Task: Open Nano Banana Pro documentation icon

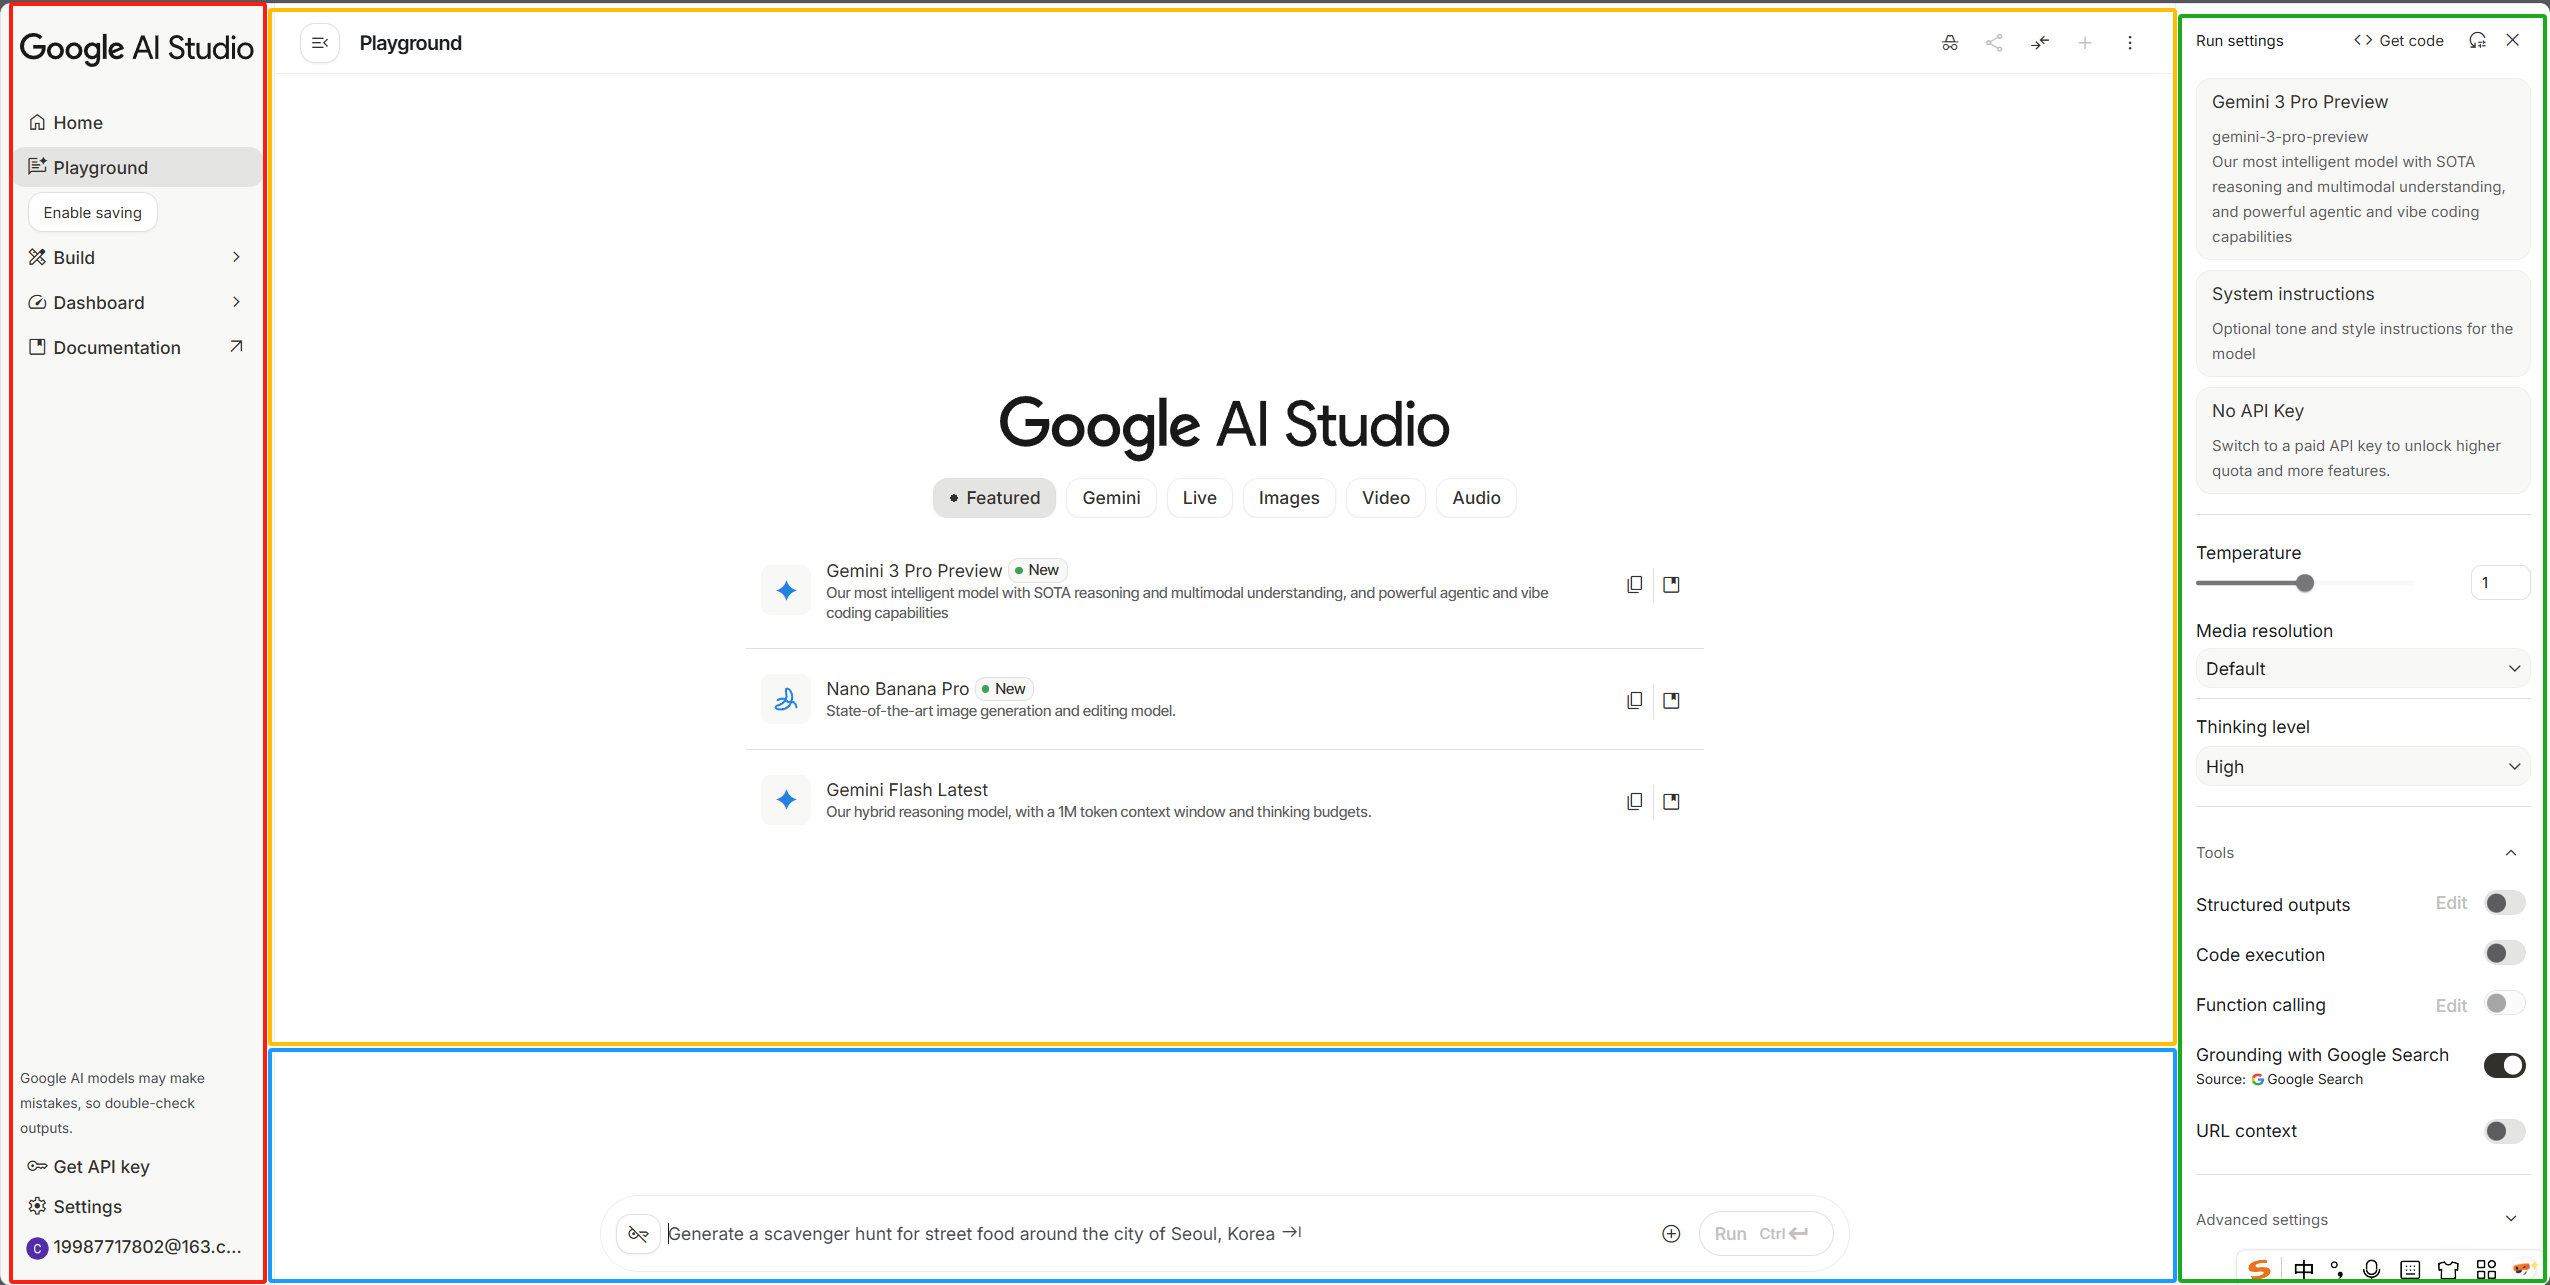Action: (x=1671, y=701)
